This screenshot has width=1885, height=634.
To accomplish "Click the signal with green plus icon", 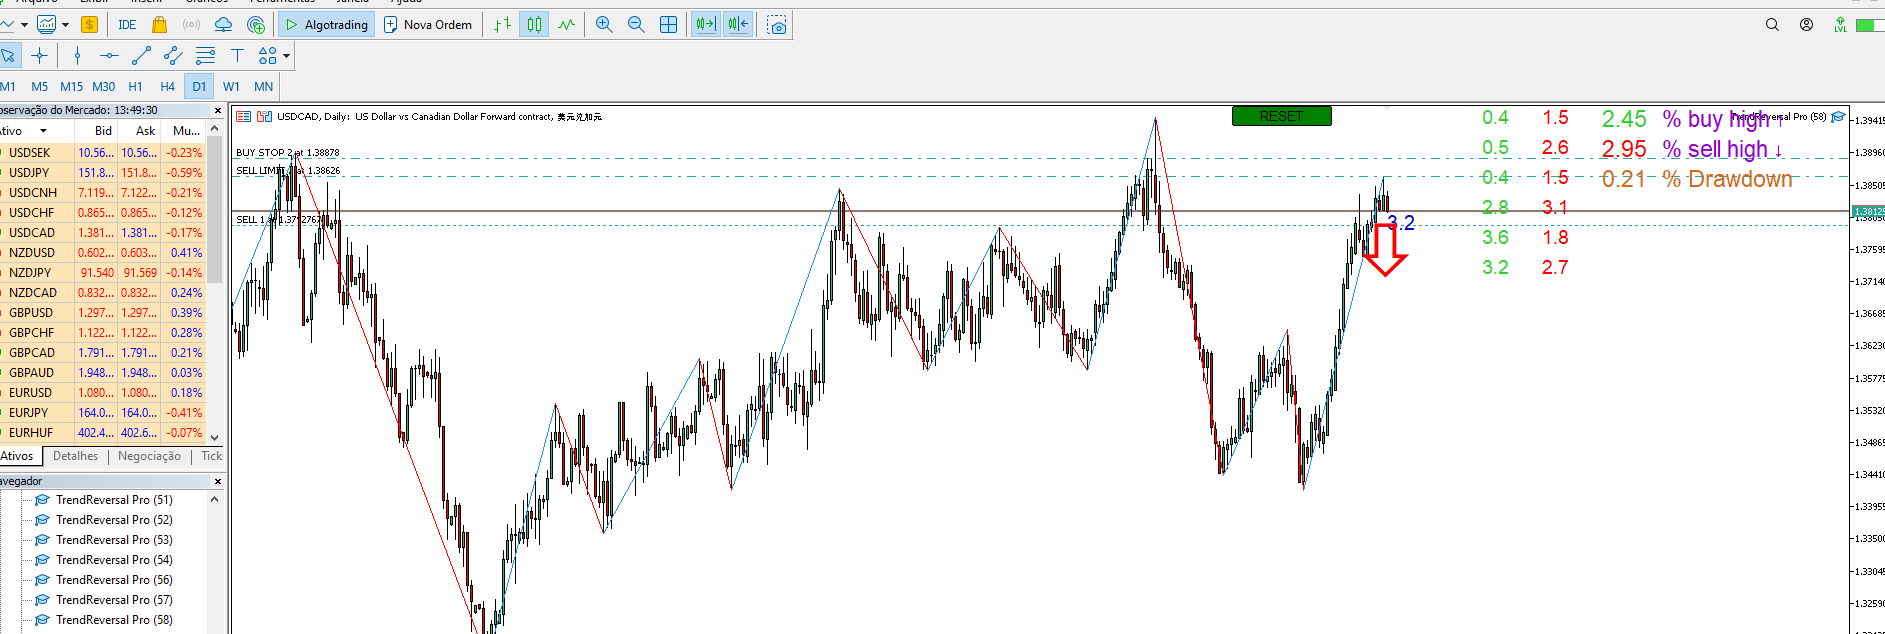I will click(x=256, y=25).
